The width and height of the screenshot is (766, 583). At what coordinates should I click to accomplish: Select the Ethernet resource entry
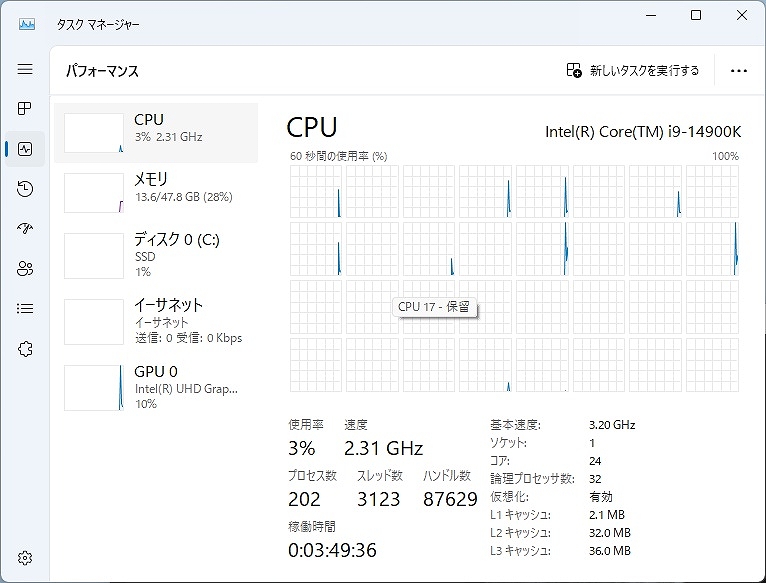[156, 320]
